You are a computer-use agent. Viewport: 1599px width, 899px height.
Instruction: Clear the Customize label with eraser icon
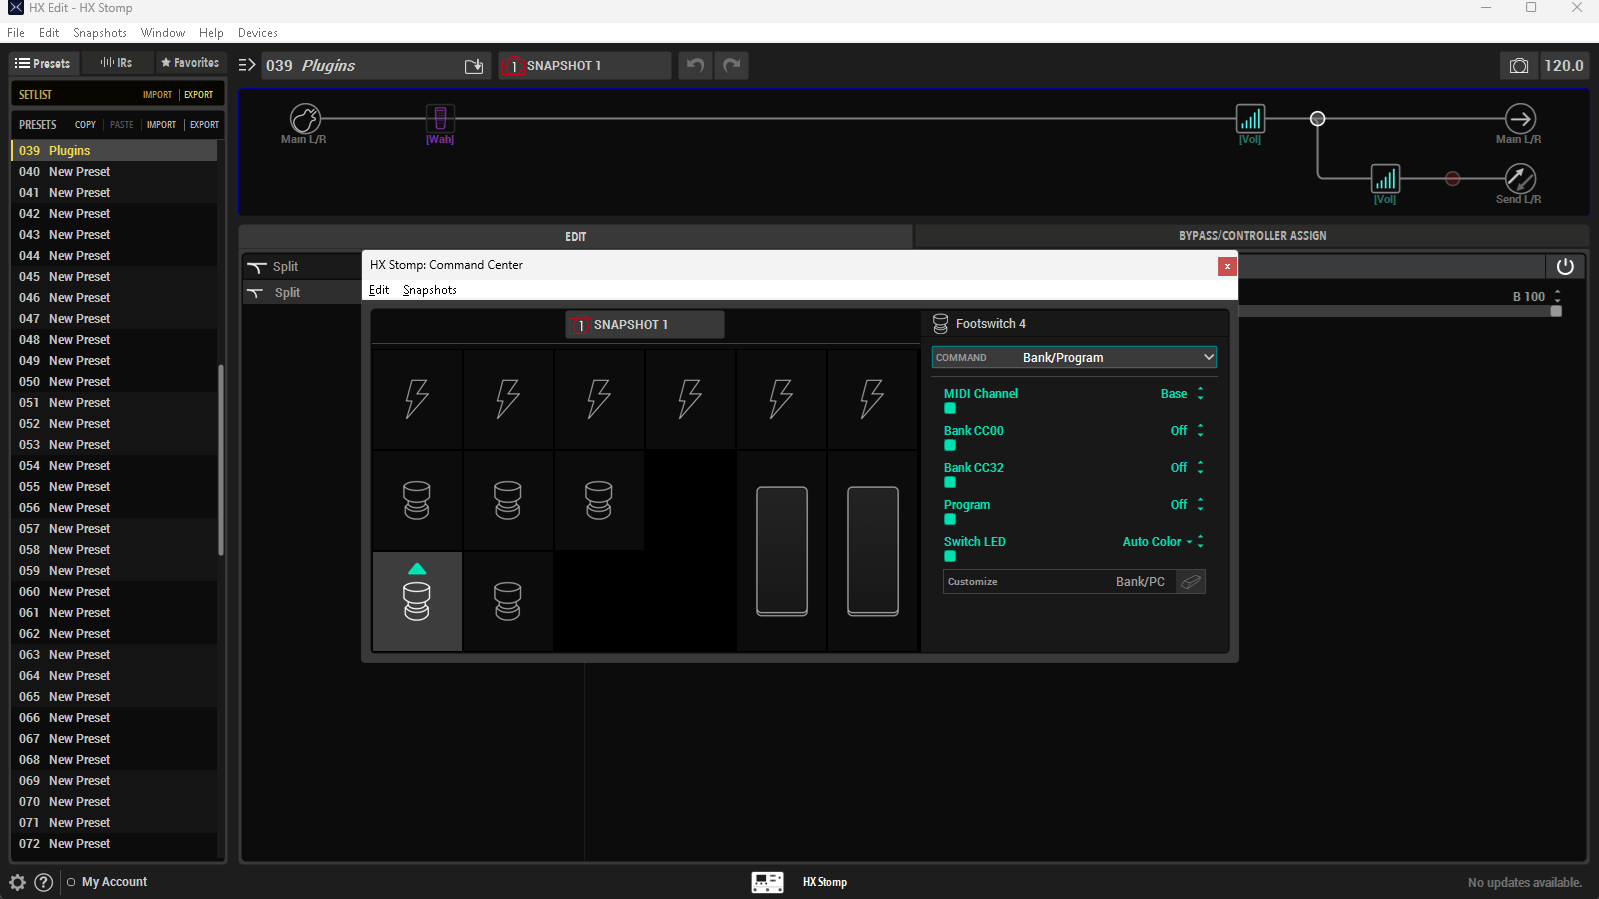pyautogui.click(x=1190, y=582)
